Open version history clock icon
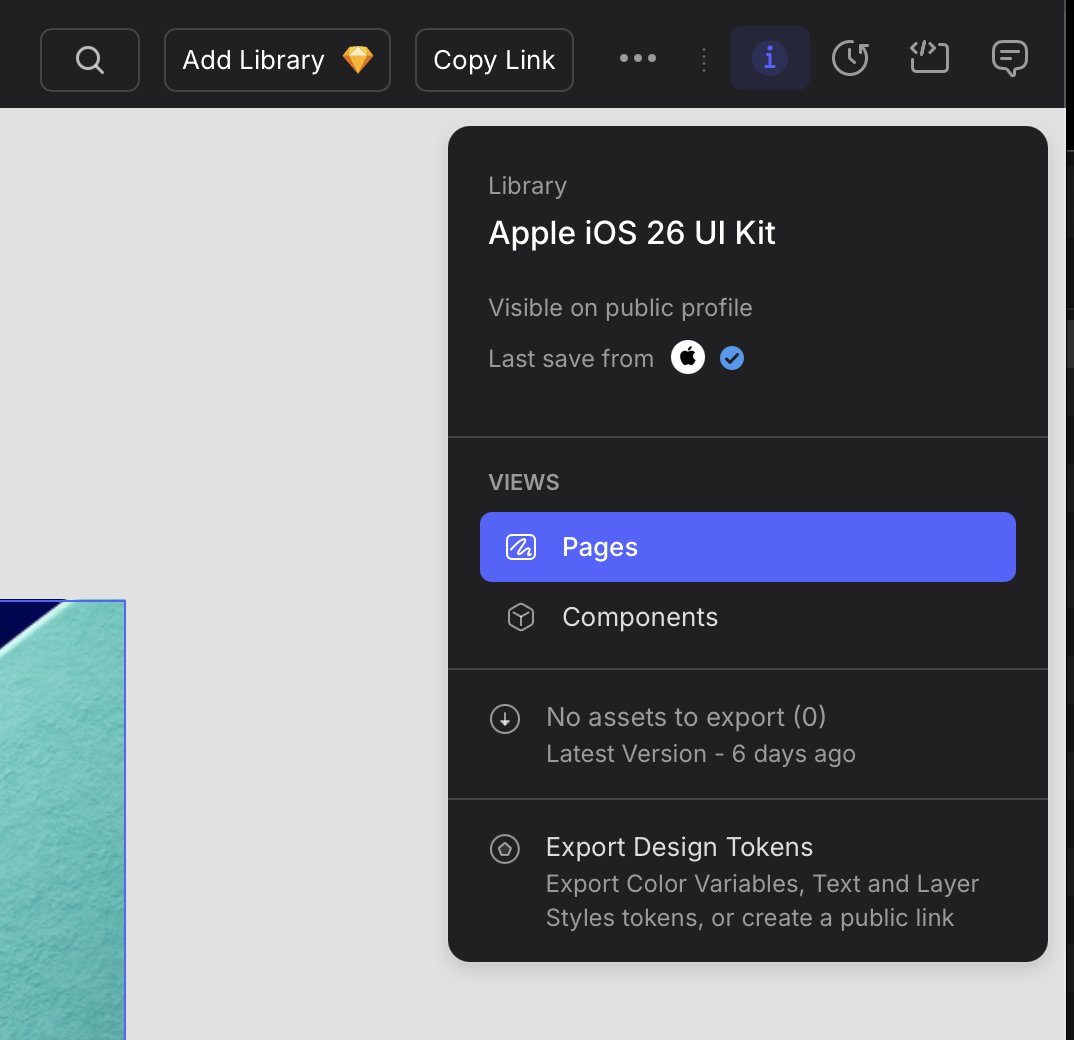 (850, 58)
